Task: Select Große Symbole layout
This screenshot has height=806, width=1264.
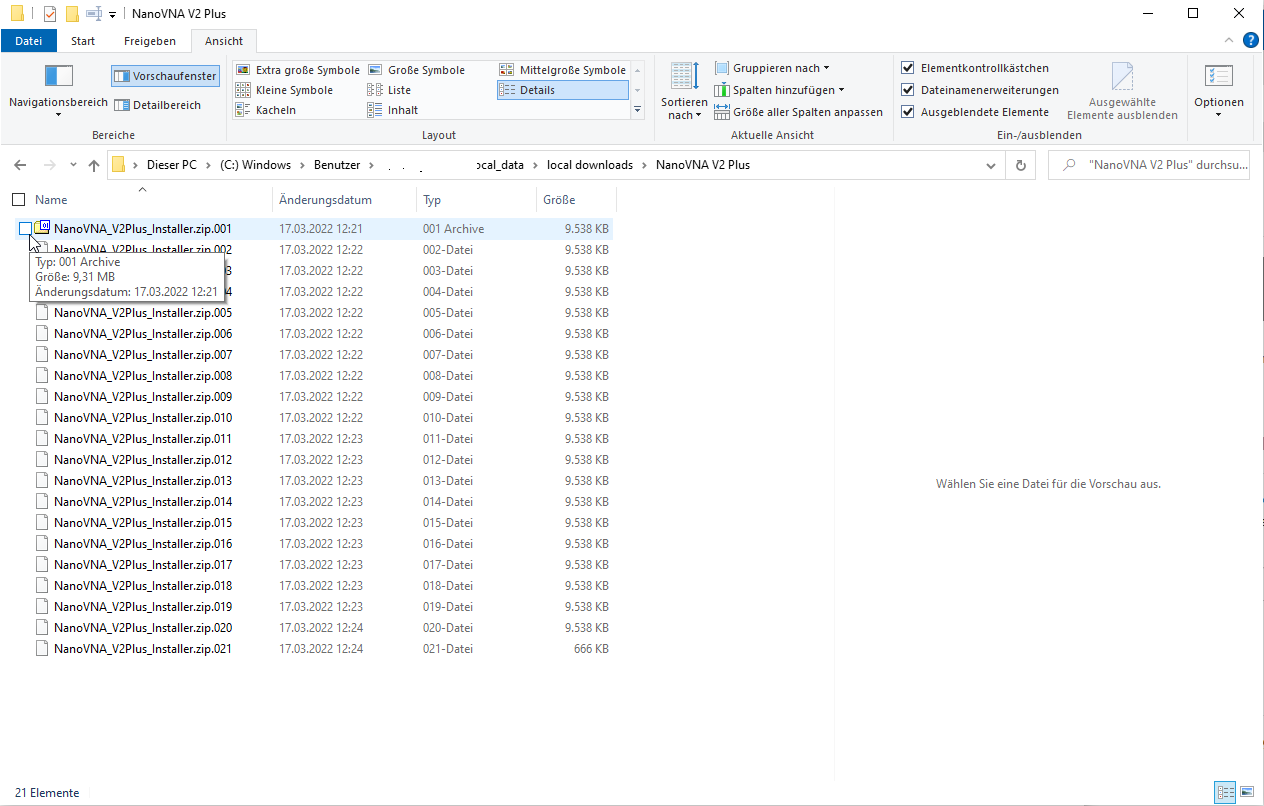Action: pos(416,70)
